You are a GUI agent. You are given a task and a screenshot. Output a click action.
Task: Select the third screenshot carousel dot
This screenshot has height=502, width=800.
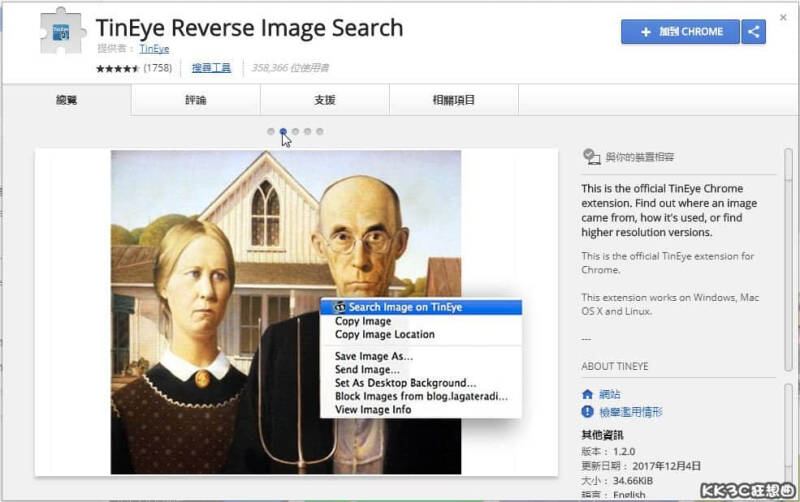coord(295,132)
